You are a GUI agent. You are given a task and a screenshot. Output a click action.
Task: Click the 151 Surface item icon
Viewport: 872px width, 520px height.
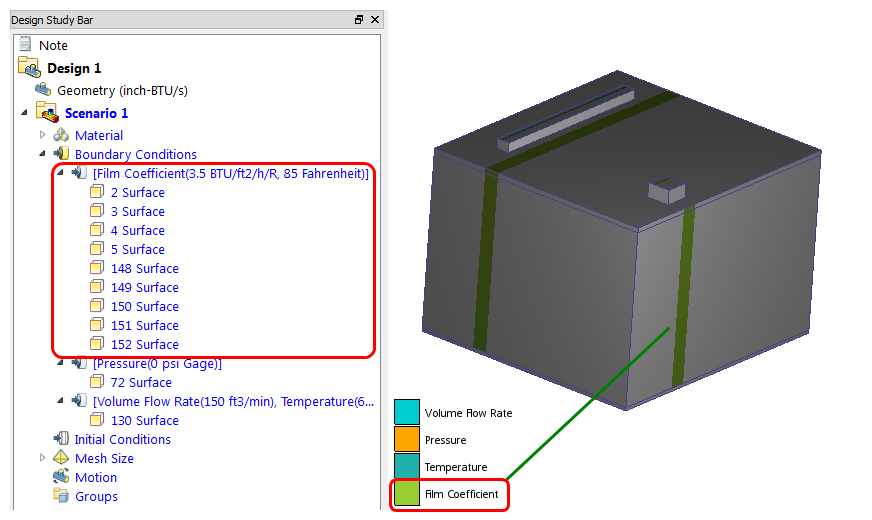(97, 325)
